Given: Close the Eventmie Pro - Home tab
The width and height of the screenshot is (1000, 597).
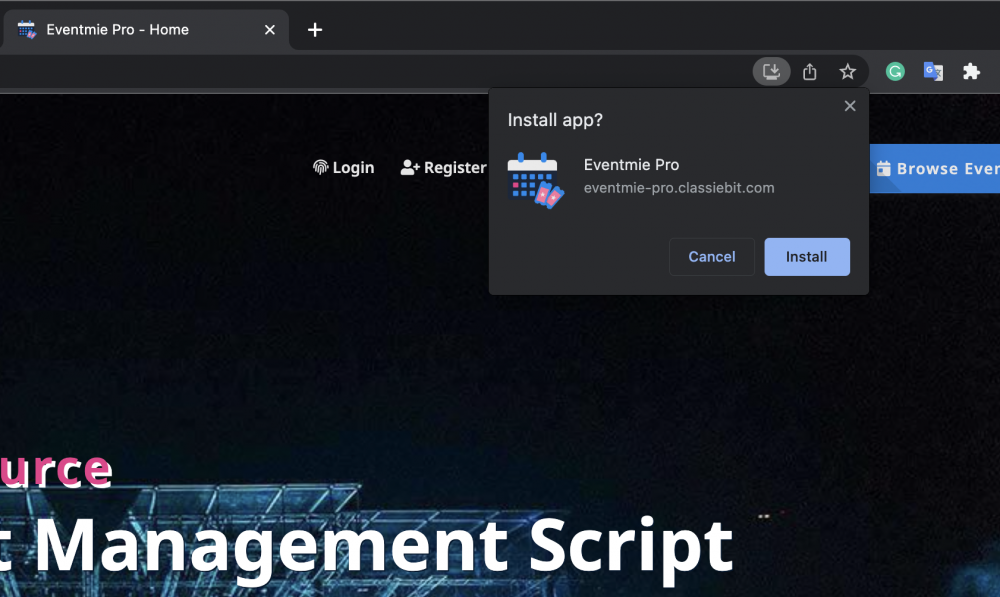Looking at the screenshot, I should (x=270, y=30).
